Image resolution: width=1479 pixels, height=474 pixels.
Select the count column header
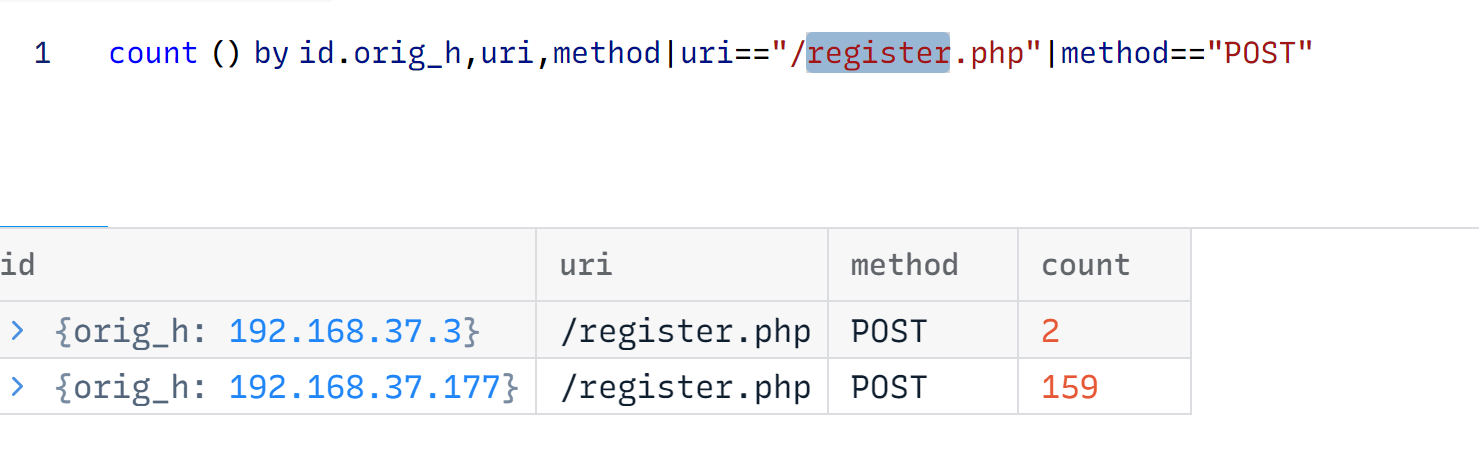[x=1086, y=265]
